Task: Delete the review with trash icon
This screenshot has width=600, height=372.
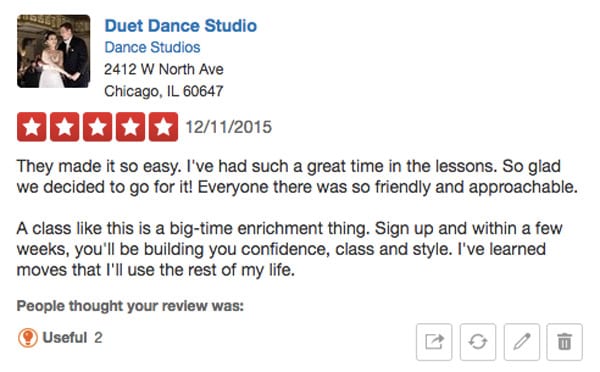Action: (564, 342)
